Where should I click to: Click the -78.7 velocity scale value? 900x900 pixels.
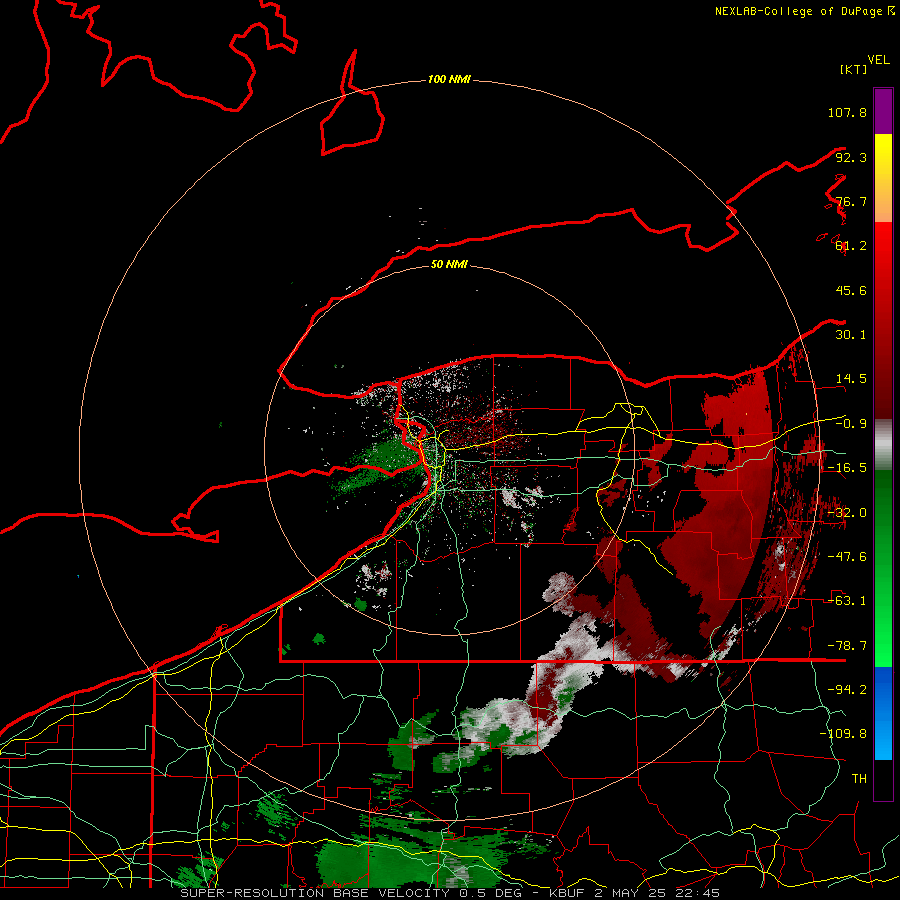pos(847,646)
